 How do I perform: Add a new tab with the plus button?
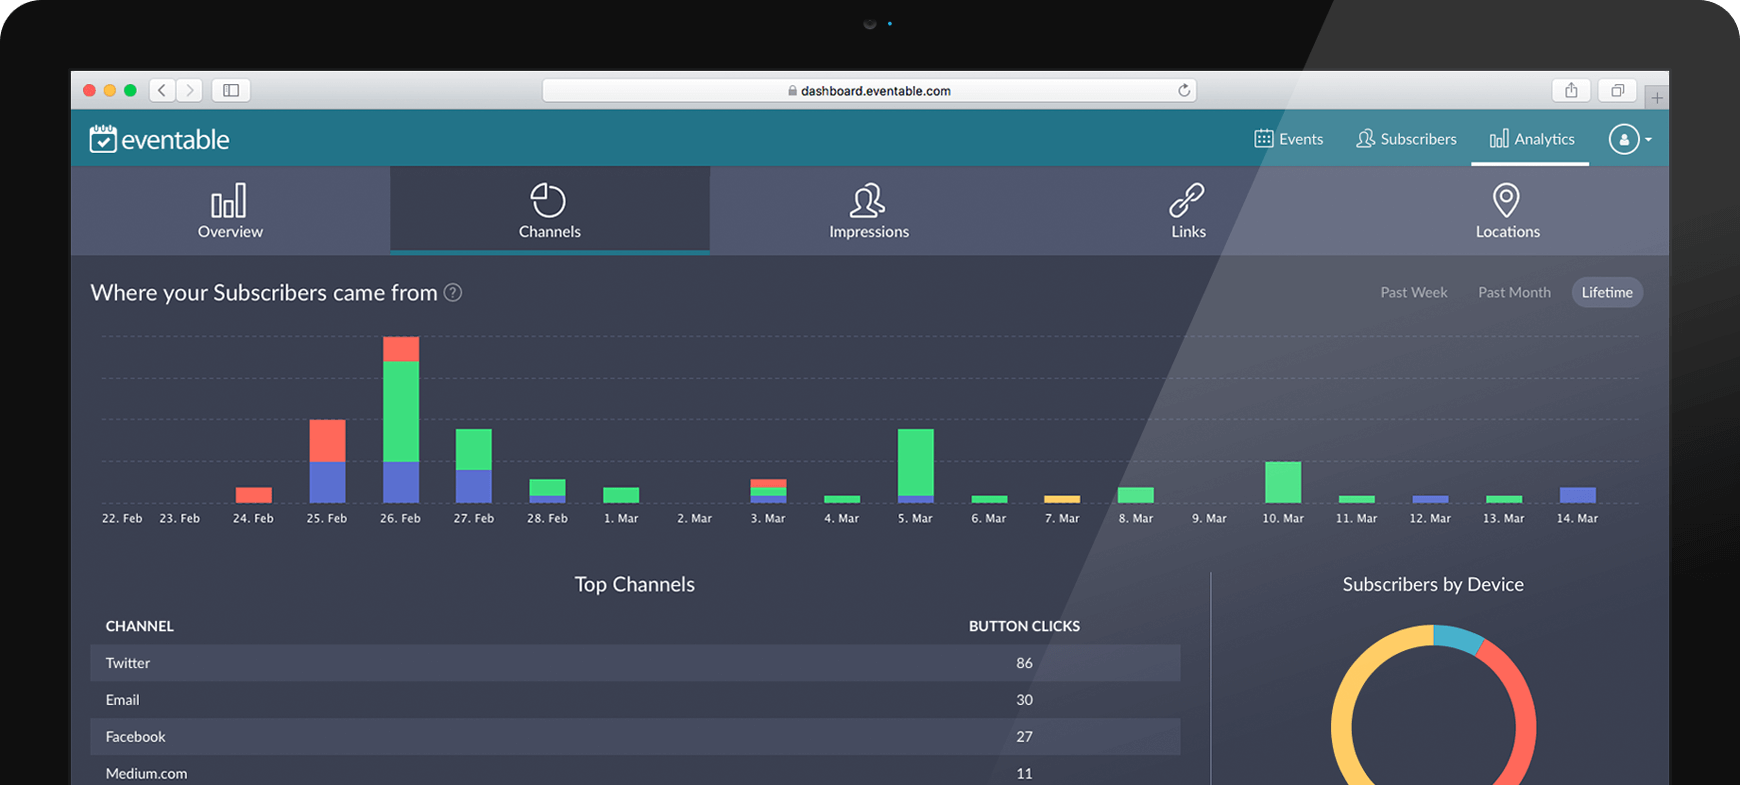tap(1657, 97)
